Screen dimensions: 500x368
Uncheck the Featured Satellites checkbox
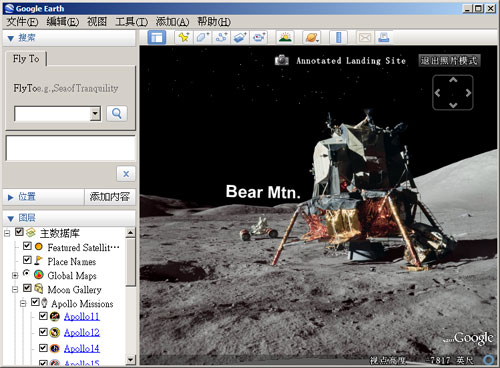click(x=27, y=246)
